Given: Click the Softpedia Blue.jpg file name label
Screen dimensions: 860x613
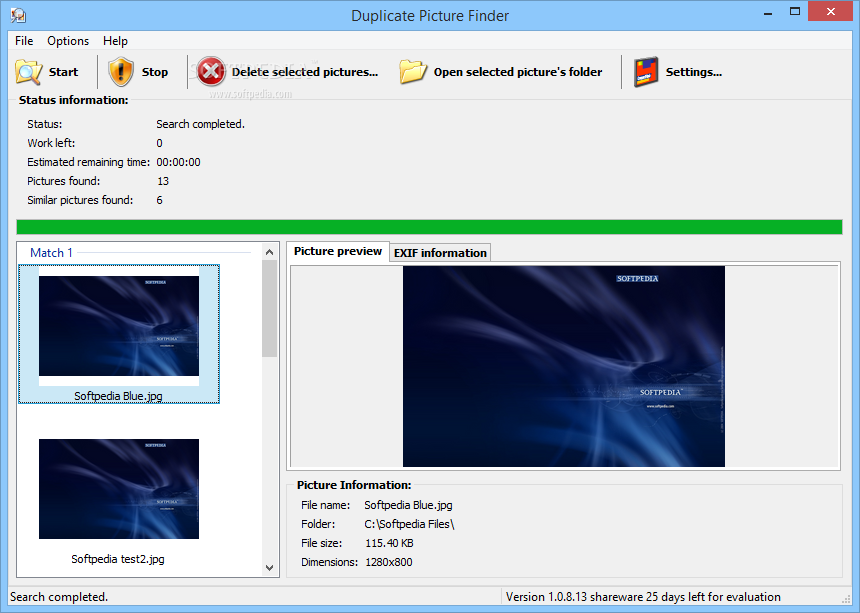Looking at the screenshot, I should click(118, 396).
